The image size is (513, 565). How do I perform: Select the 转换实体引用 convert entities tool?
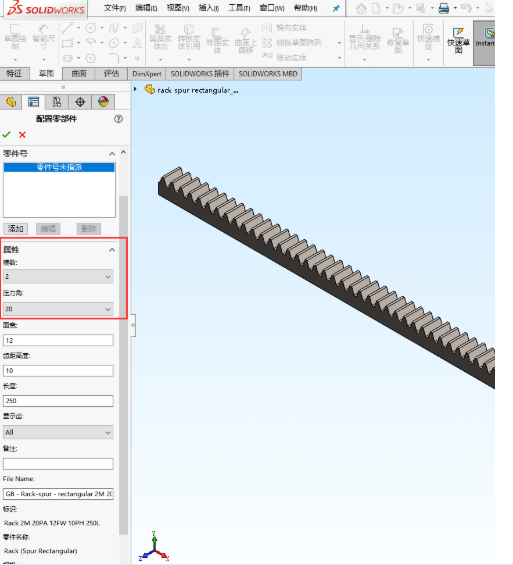pos(189,37)
